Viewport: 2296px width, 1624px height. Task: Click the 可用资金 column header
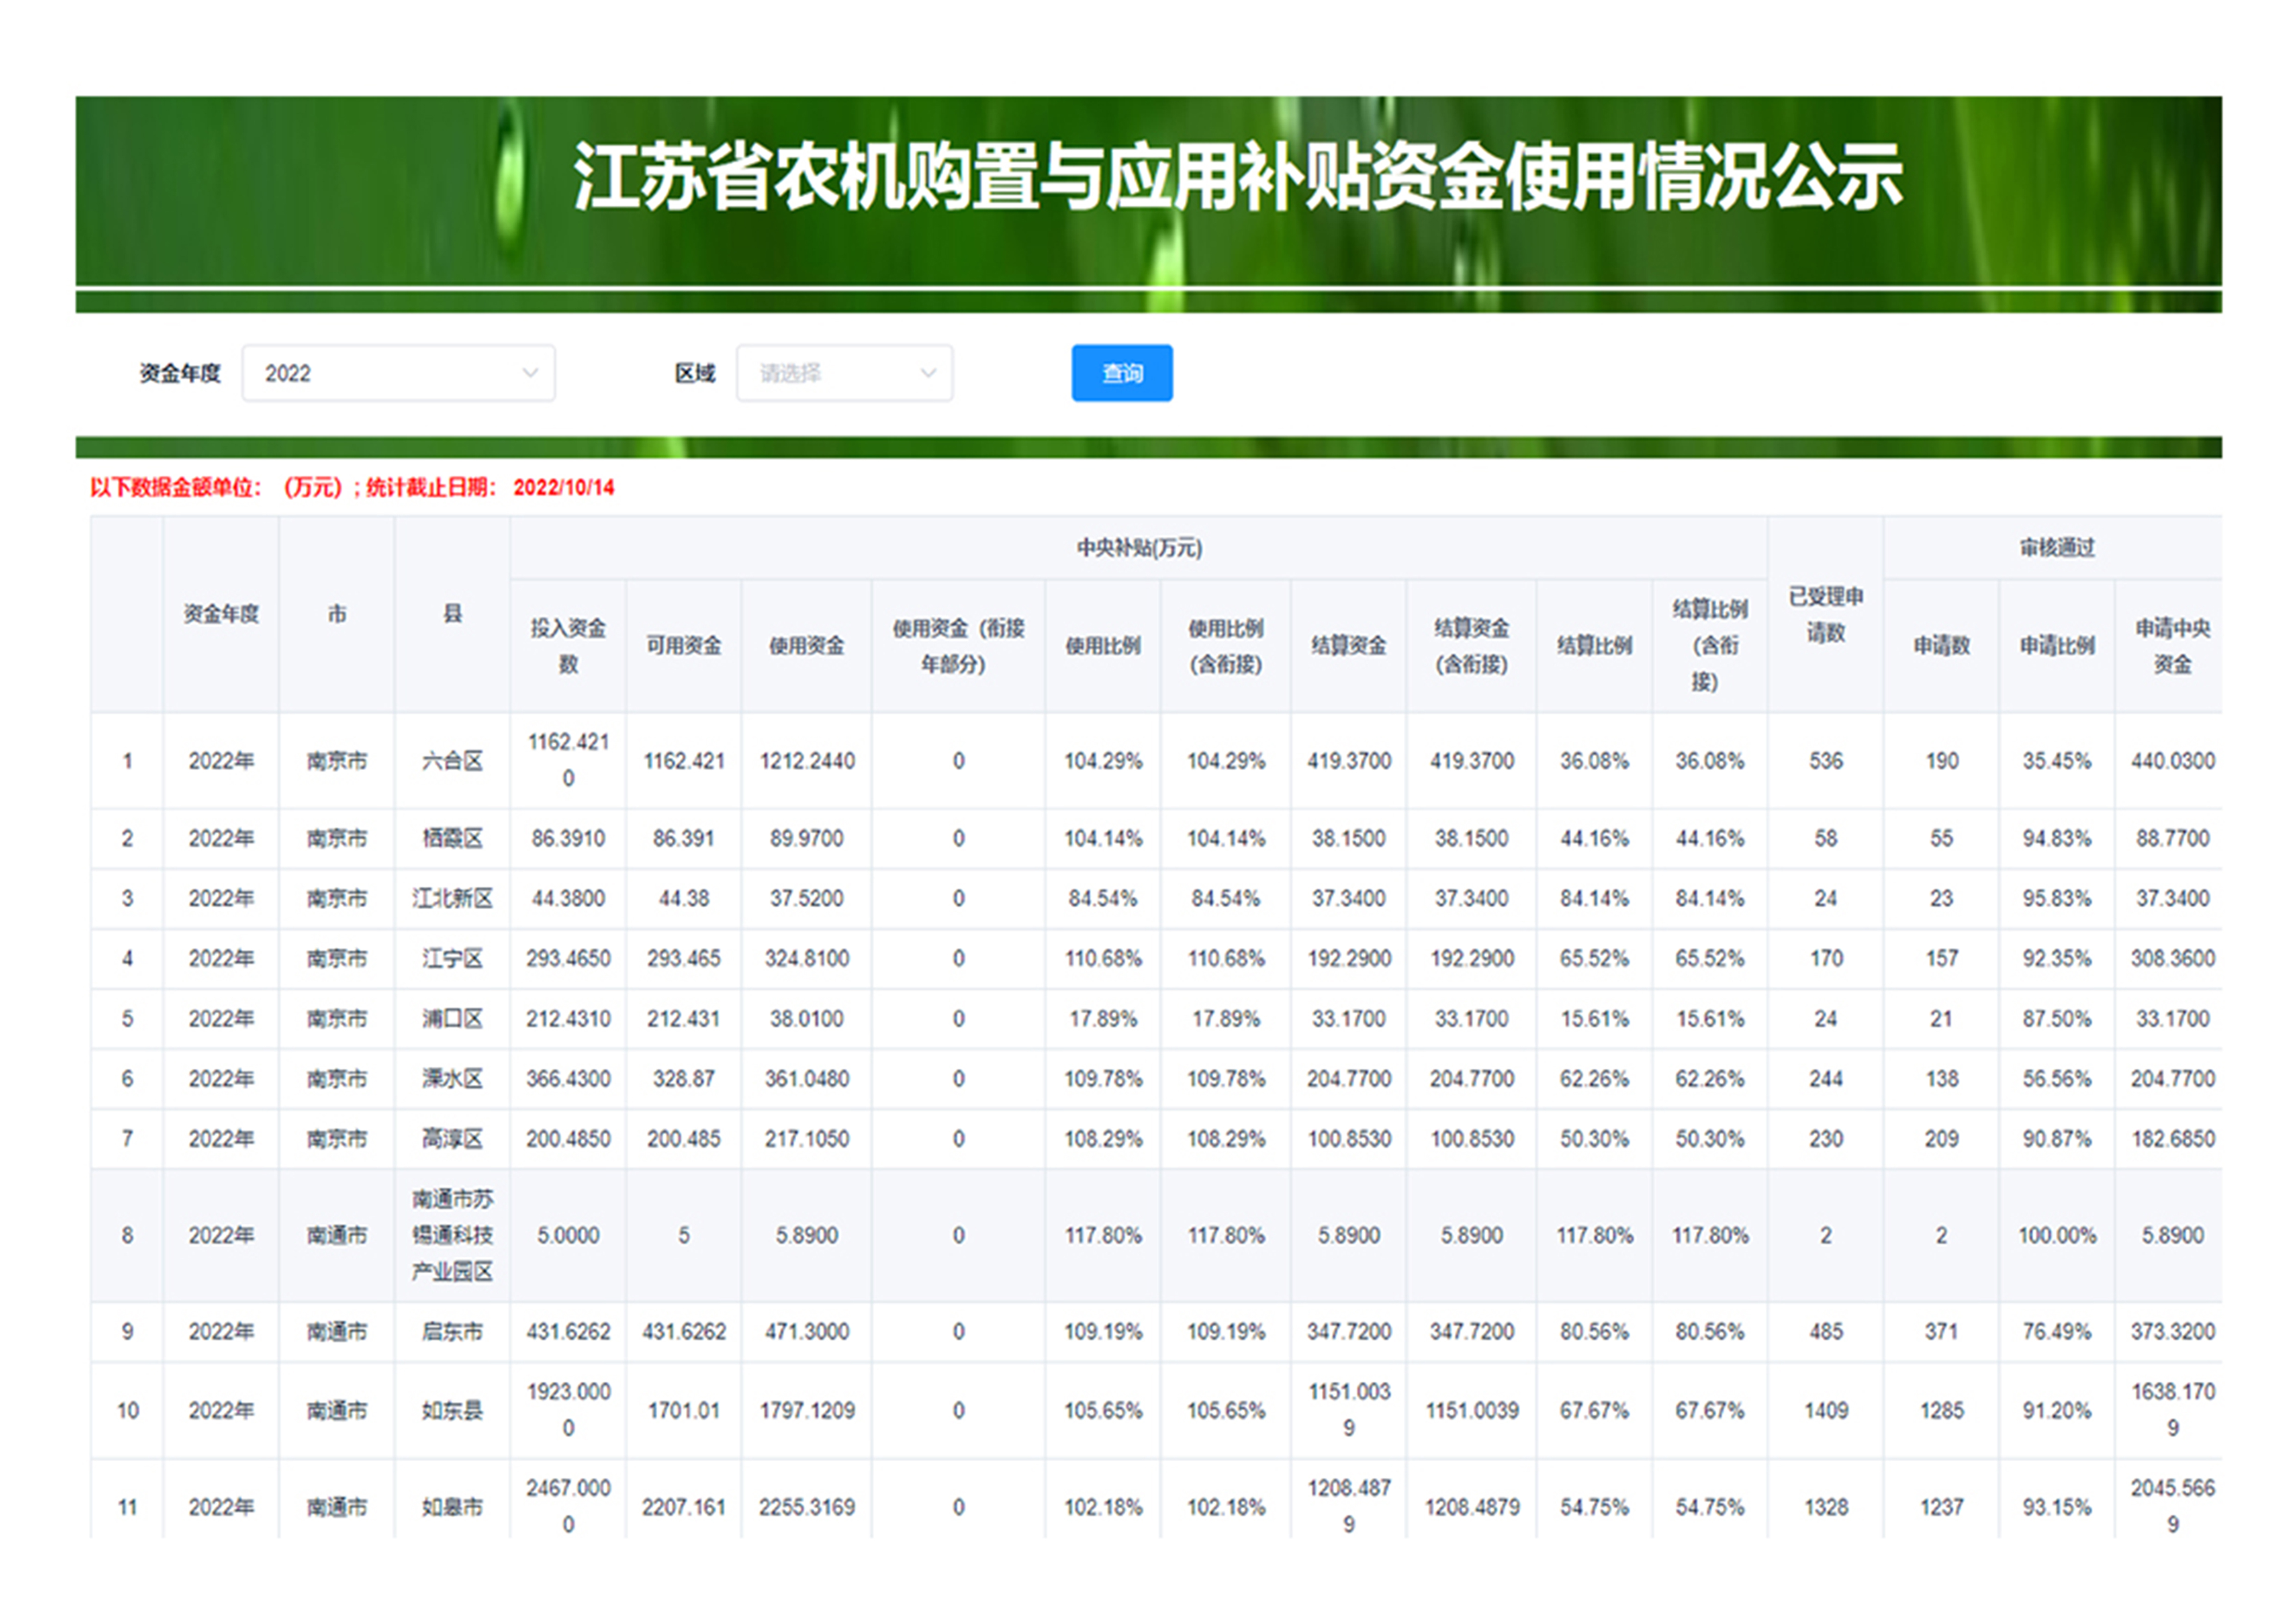pyautogui.click(x=683, y=645)
